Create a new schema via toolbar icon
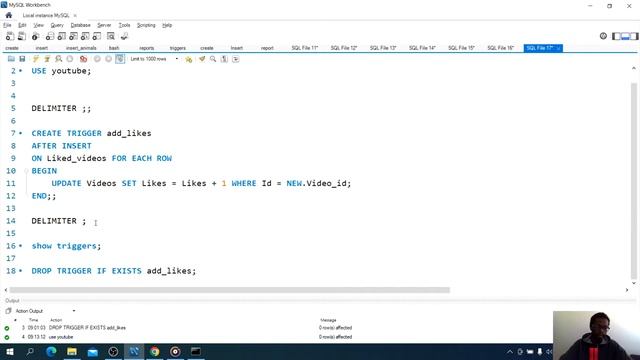 [49, 36]
